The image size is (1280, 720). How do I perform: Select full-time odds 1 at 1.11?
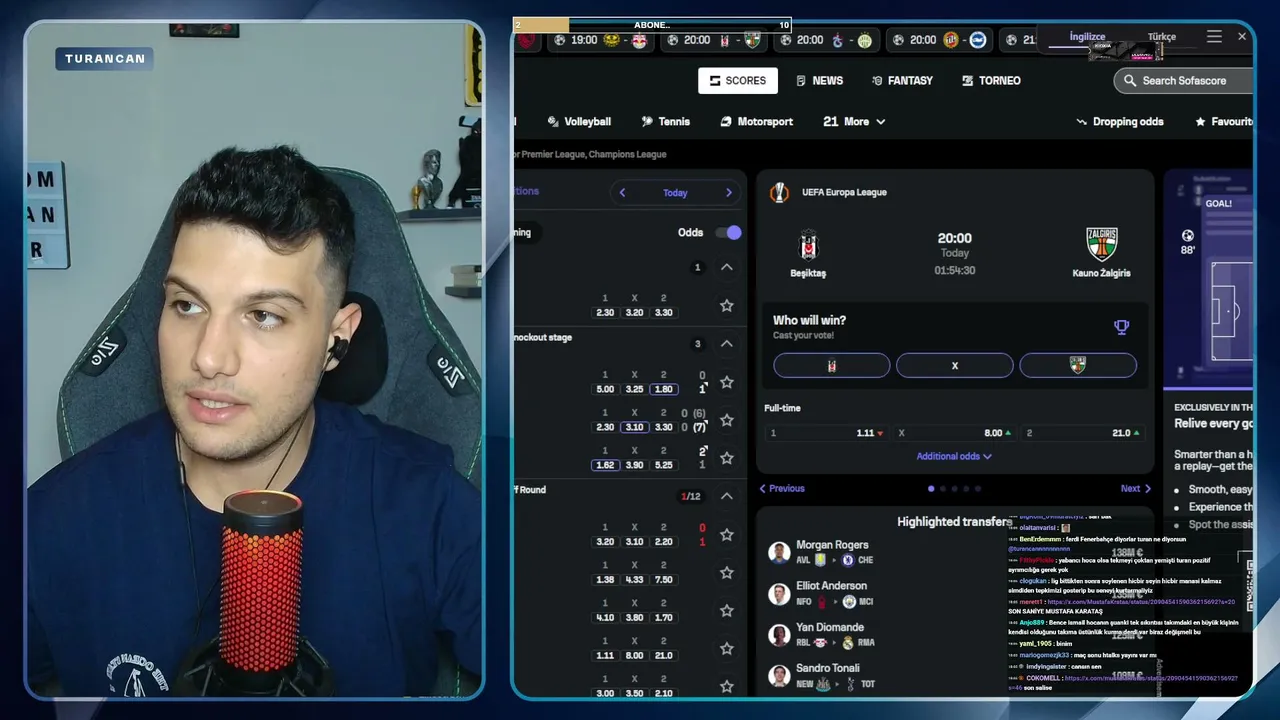tap(826, 433)
